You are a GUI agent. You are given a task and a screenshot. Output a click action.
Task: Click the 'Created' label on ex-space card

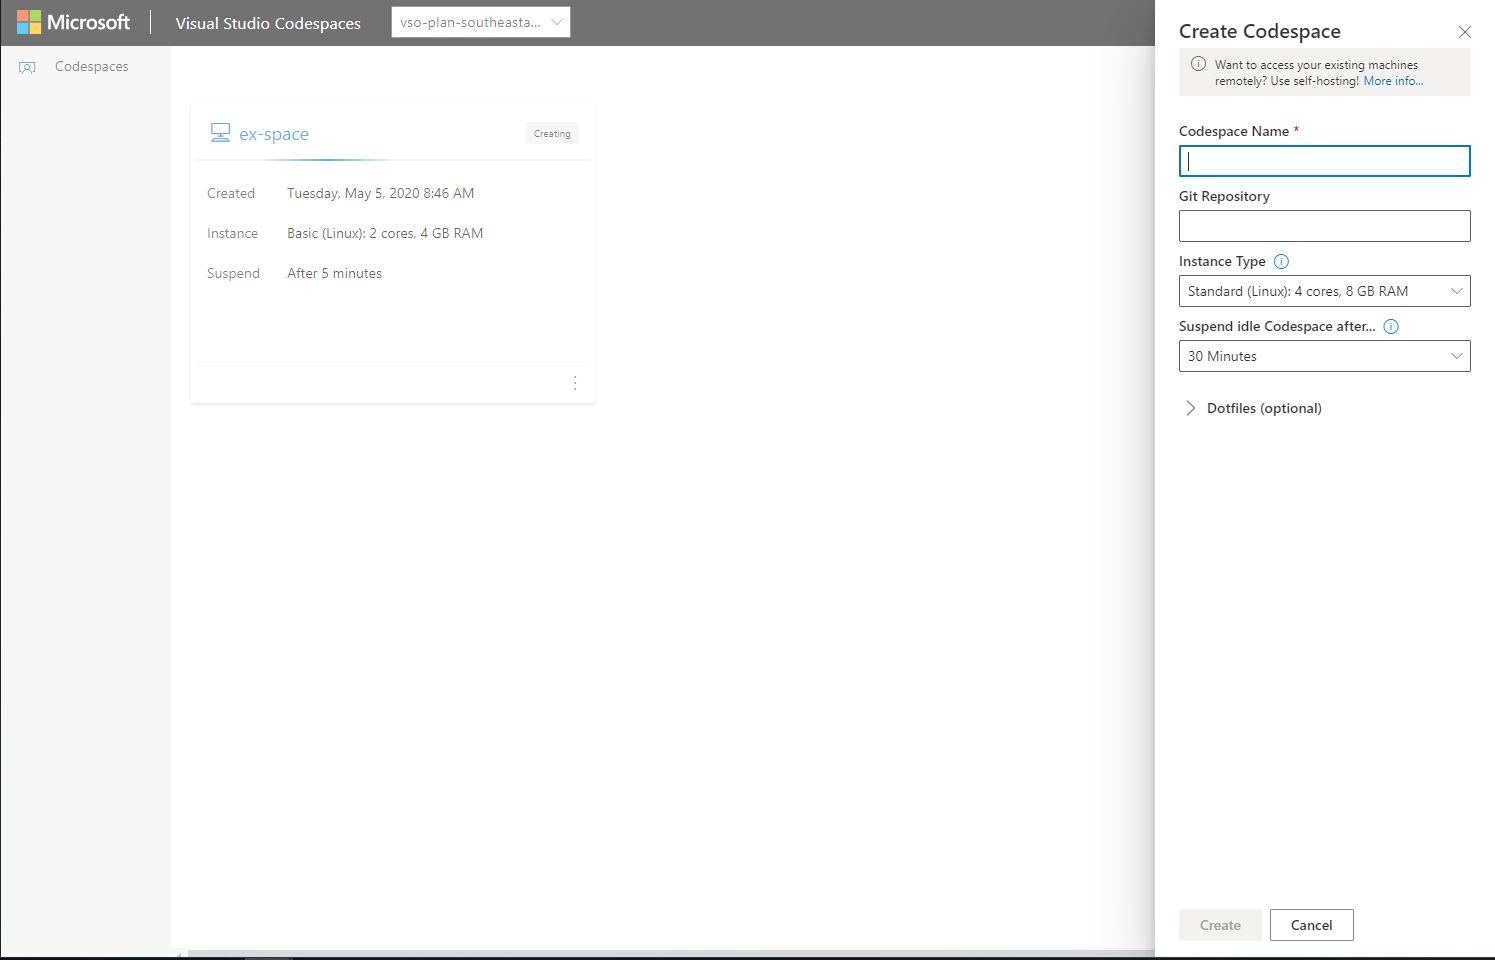[x=231, y=193]
